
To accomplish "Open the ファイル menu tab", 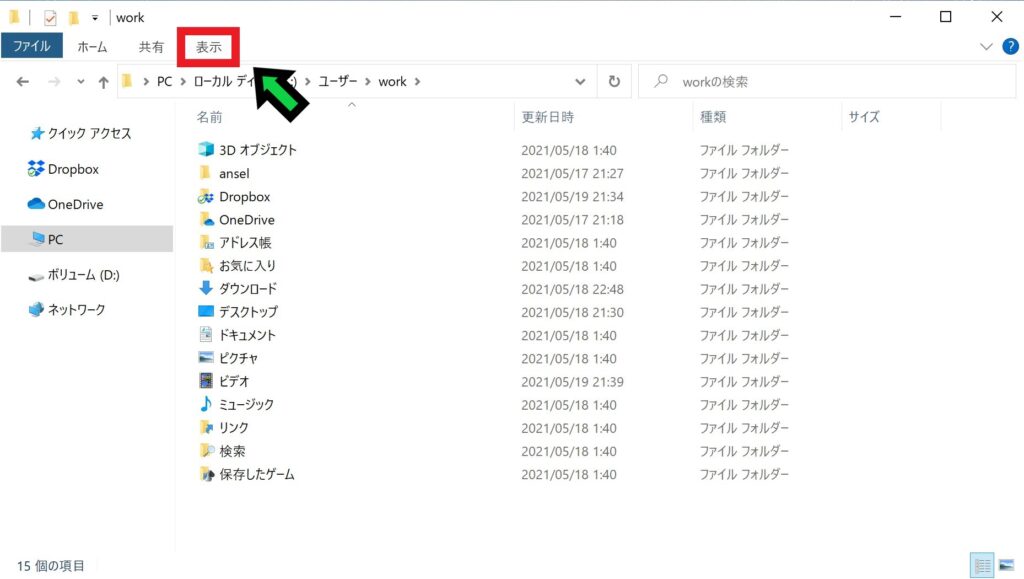I will (32, 46).
